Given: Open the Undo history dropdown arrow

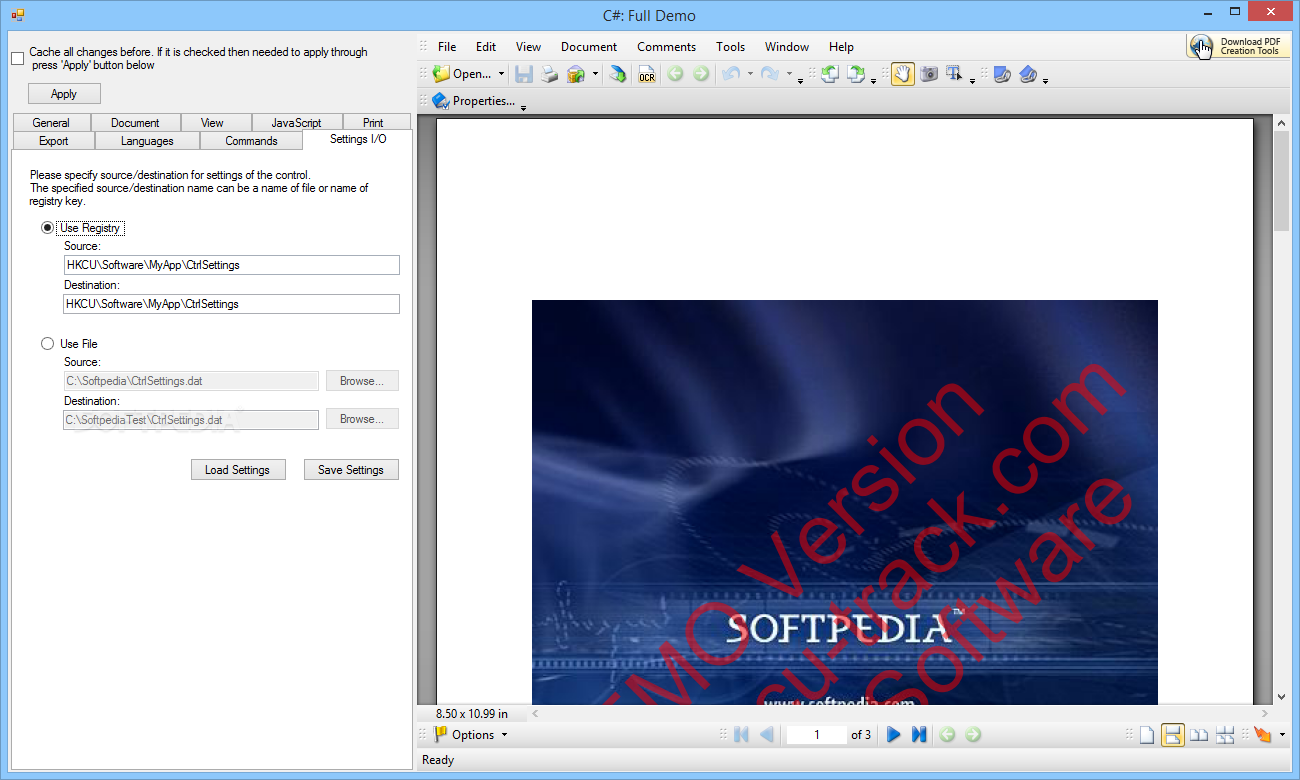Looking at the screenshot, I should click(750, 74).
